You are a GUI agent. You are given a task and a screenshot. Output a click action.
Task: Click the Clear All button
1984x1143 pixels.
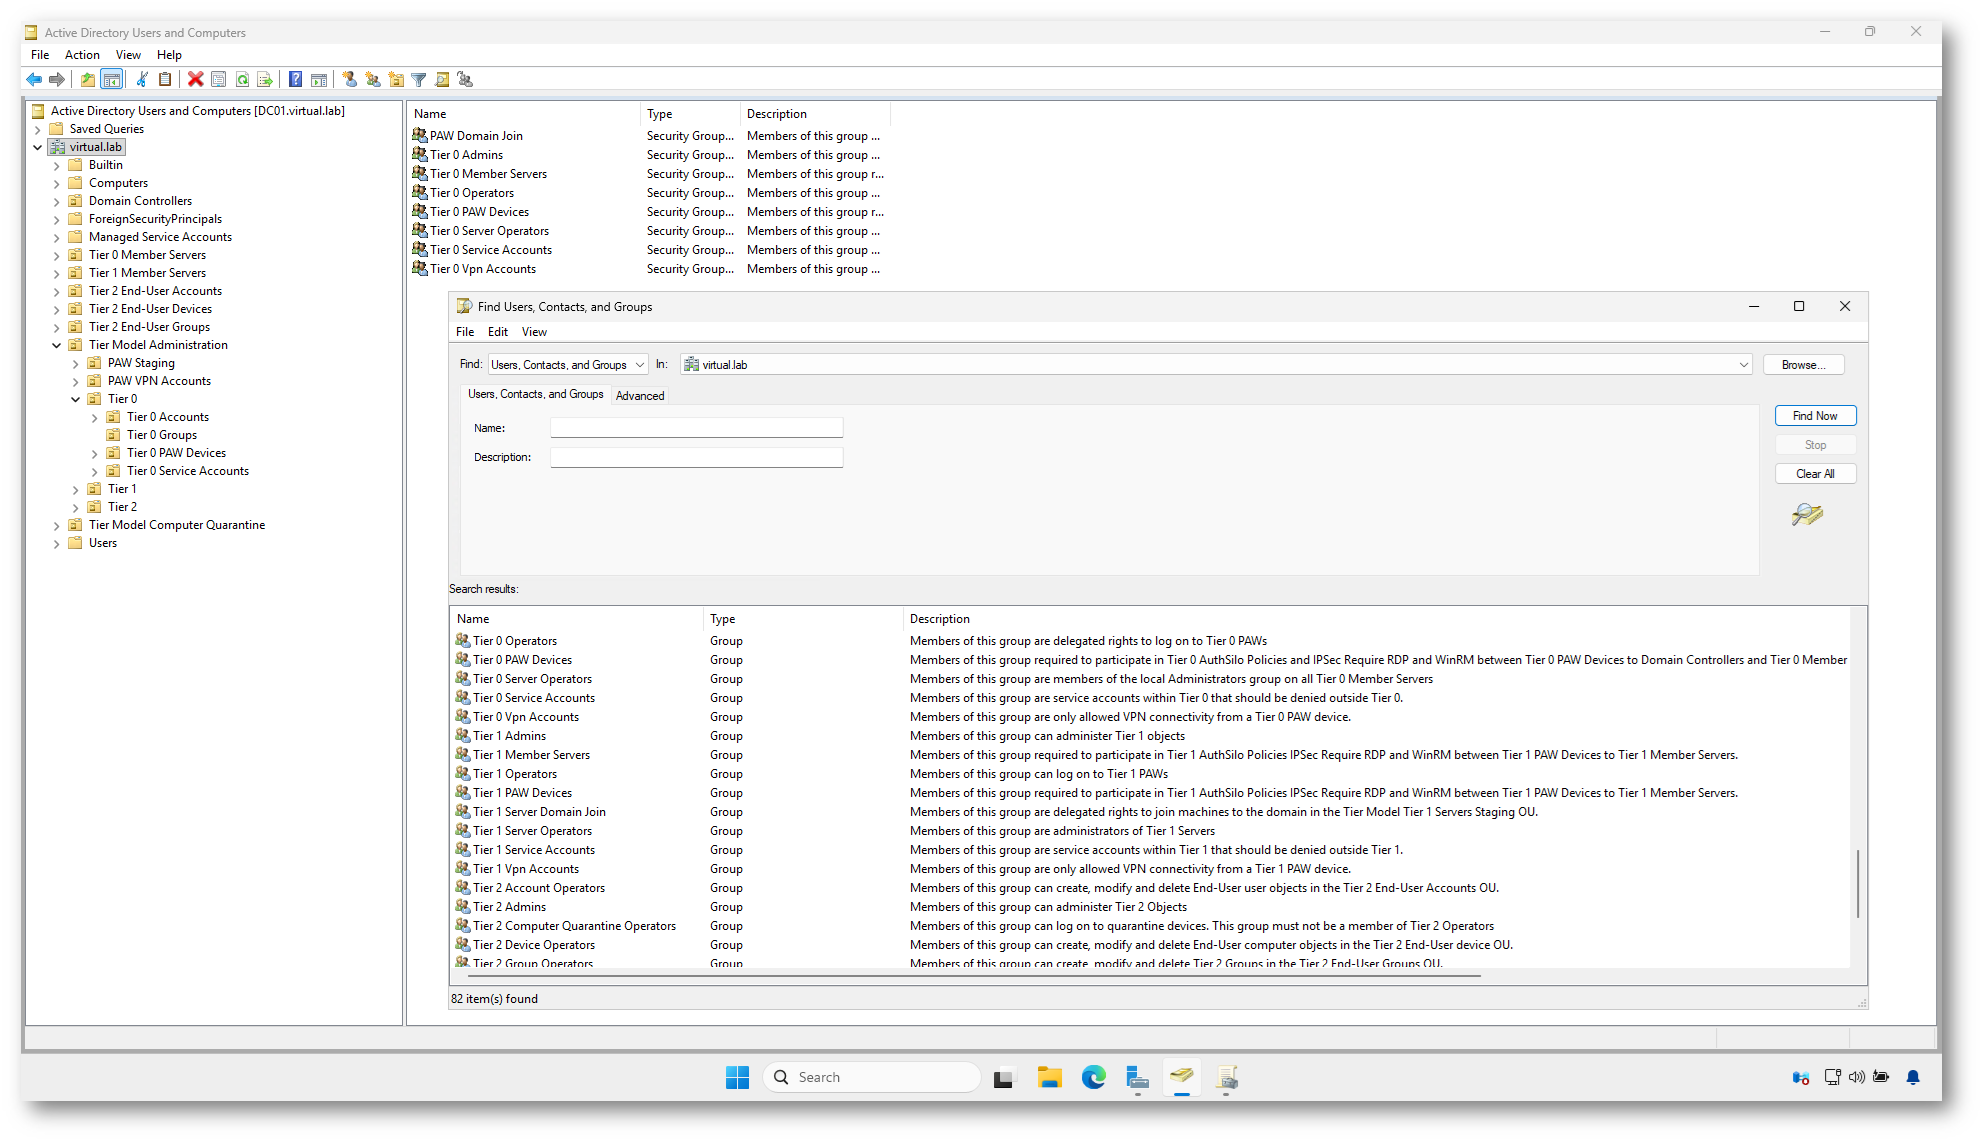coord(1815,474)
